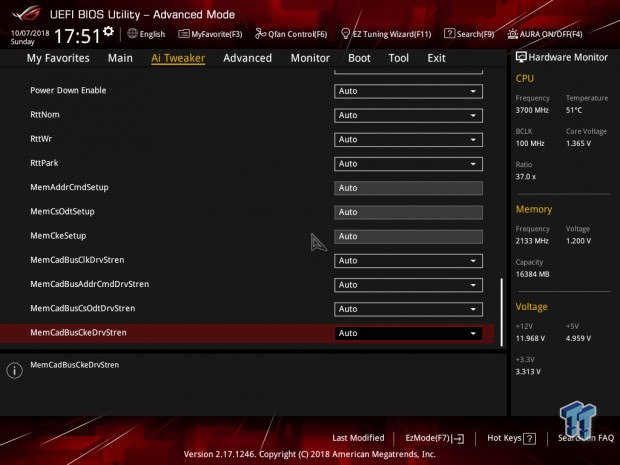Select the Ai Tweaker tab
620x465 pixels.
pos(178,58)
